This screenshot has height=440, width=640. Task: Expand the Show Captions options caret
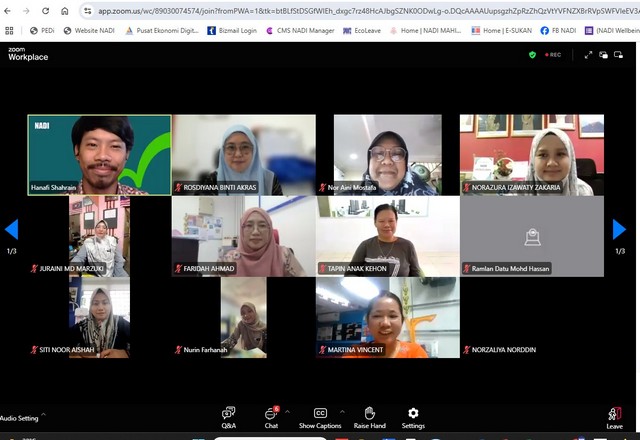pyautogui.click(x=343, y=410)
